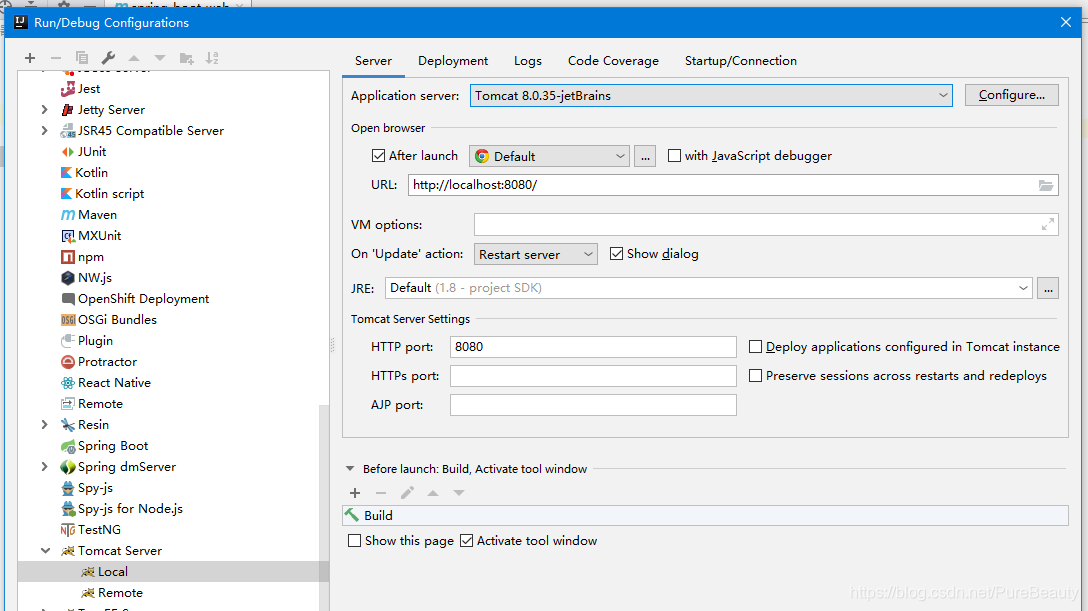Screen dimensions: 1088x611
Task: Click the NW.js icon in the tree
Action: pyautogui.click(x=67, y=278)
